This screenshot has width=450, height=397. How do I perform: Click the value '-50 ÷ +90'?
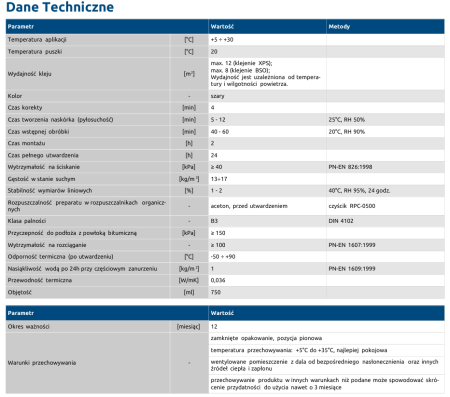[223, 257]
